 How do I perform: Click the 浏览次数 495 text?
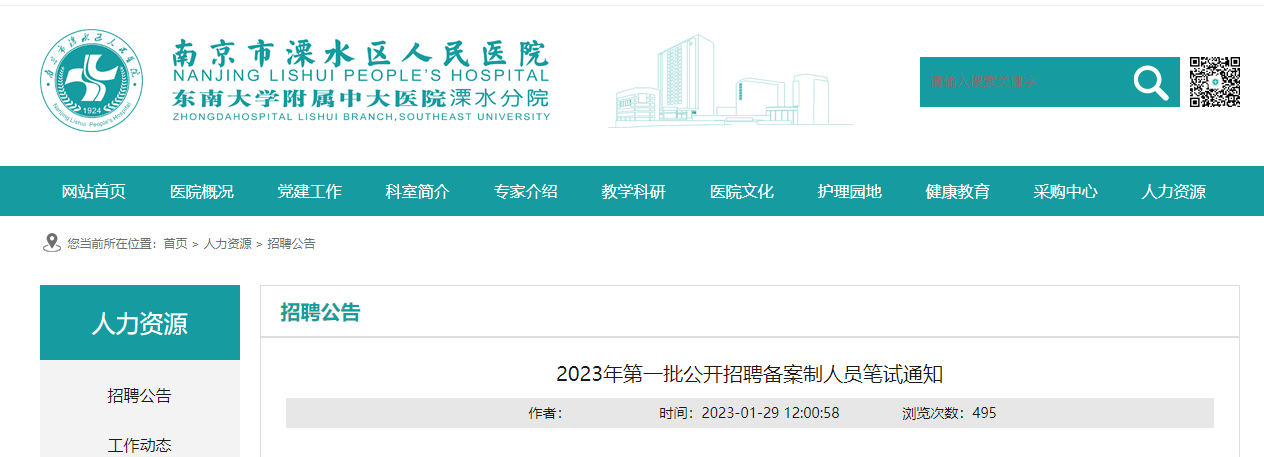(x=949, y=413)
